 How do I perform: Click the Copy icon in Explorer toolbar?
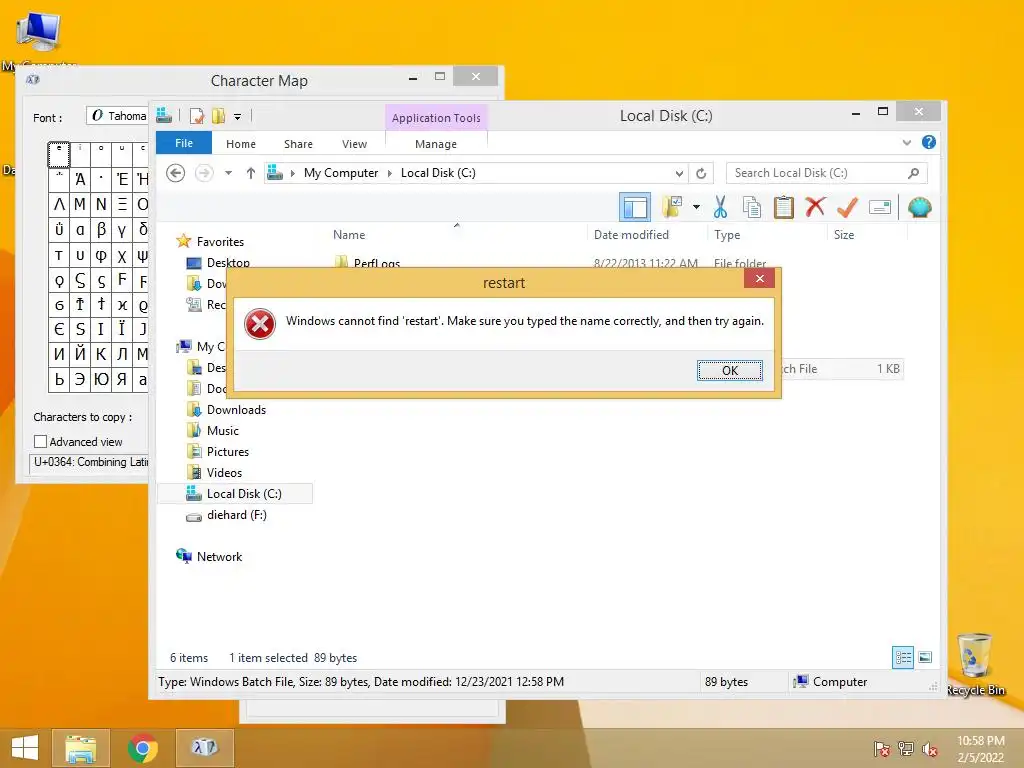click(x=752, y=208)
